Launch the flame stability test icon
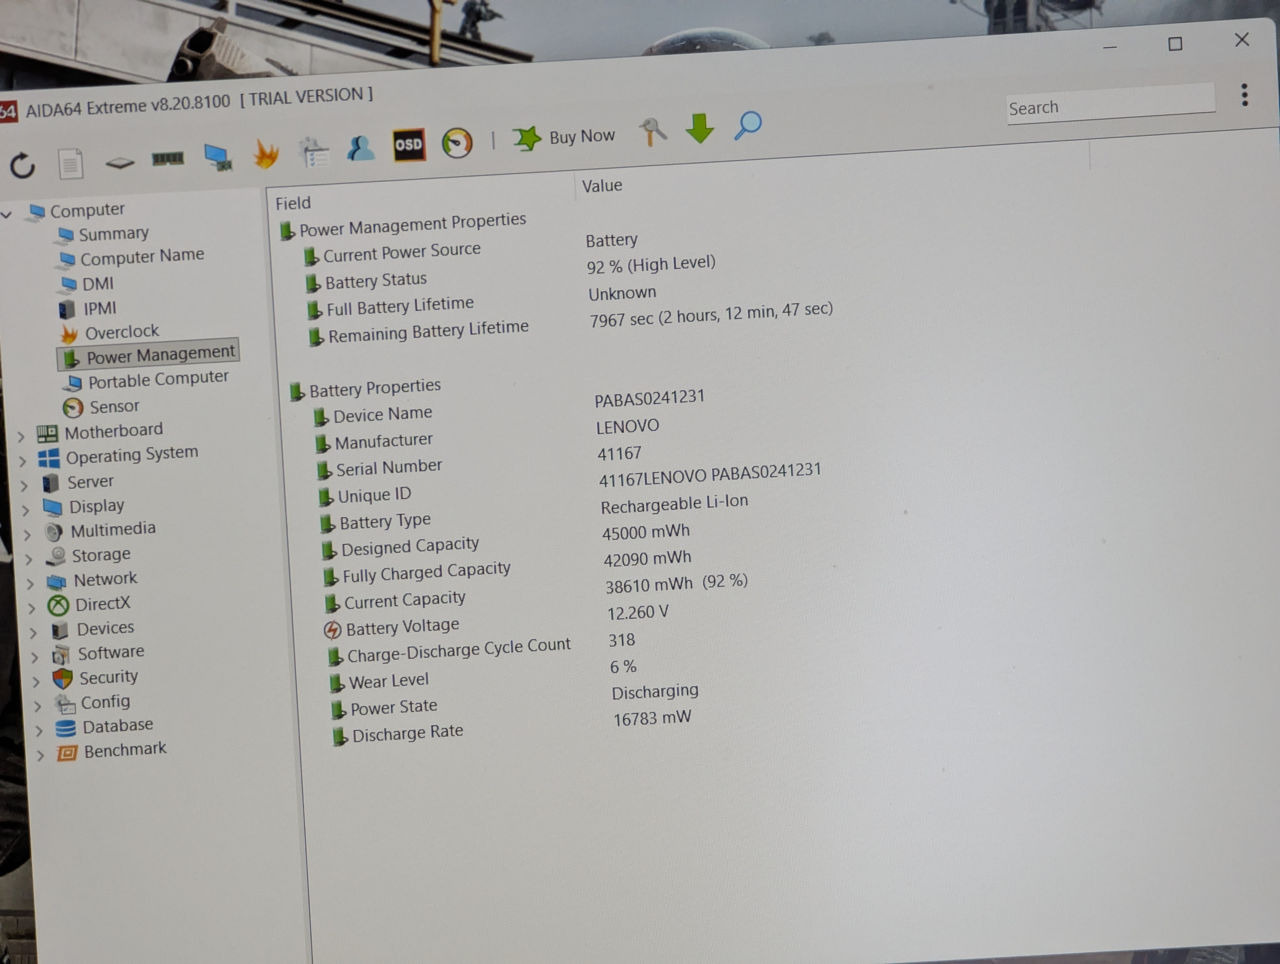 266,154
